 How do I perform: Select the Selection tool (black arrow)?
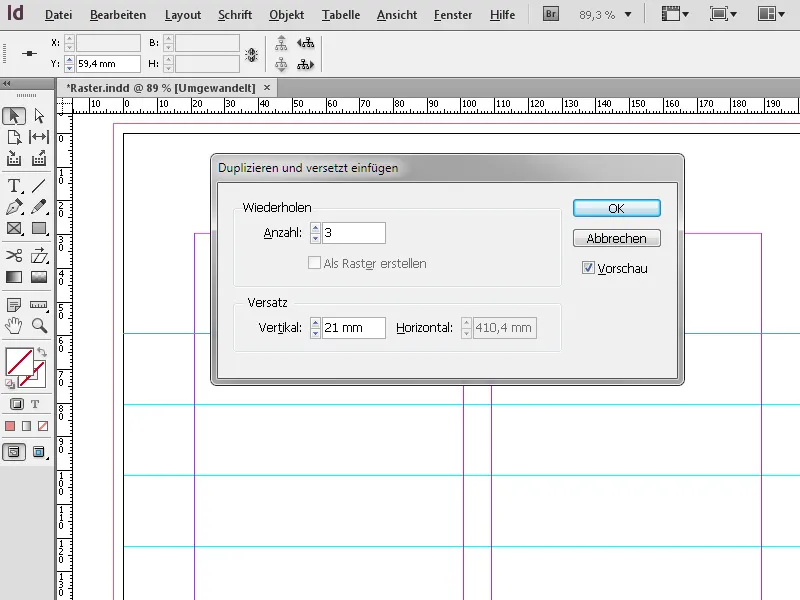tap(14, 116)
